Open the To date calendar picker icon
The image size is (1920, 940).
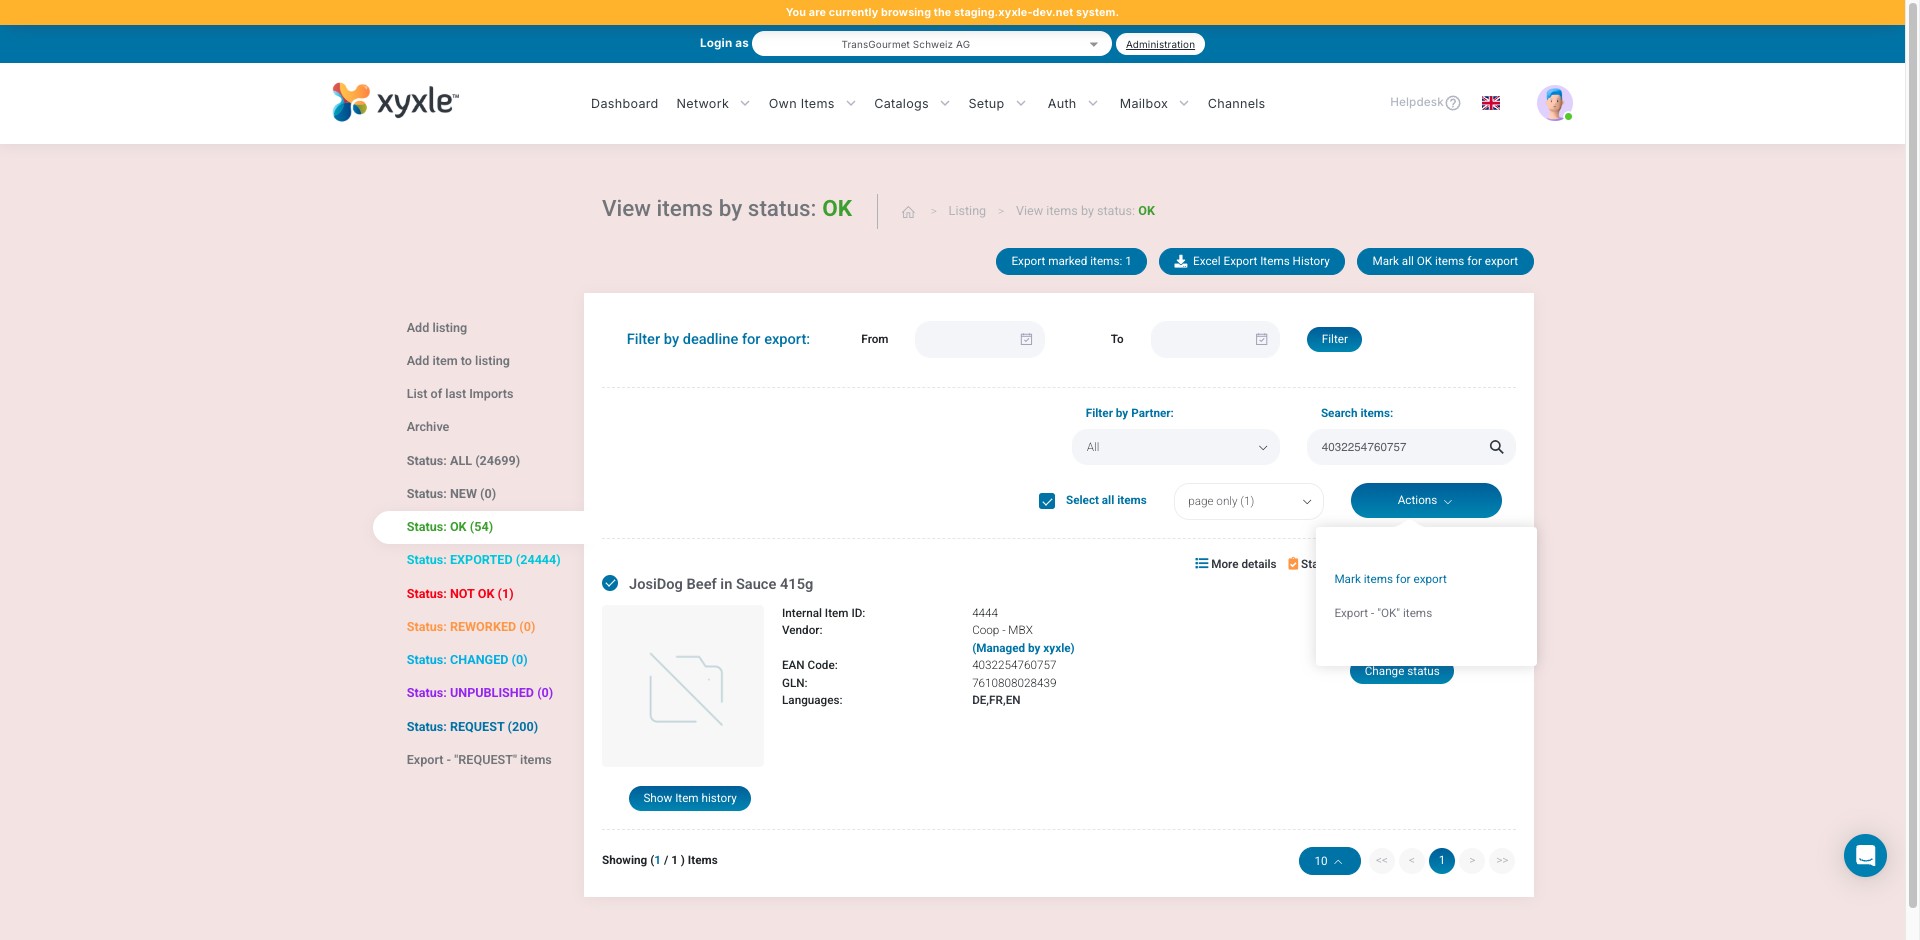coord(1262,339)
